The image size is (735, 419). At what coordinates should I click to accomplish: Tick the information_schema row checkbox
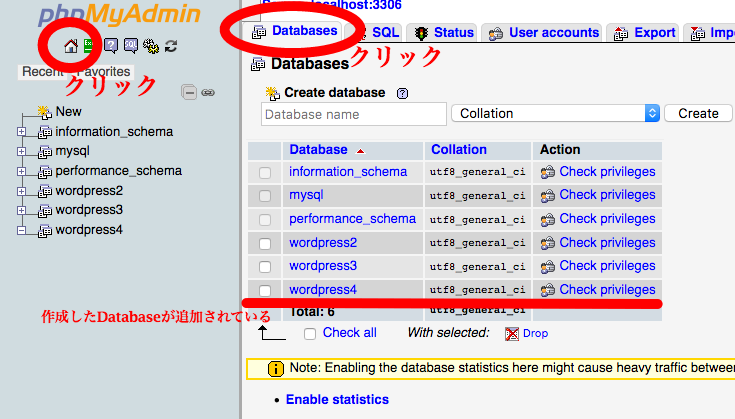pos(265,172)
